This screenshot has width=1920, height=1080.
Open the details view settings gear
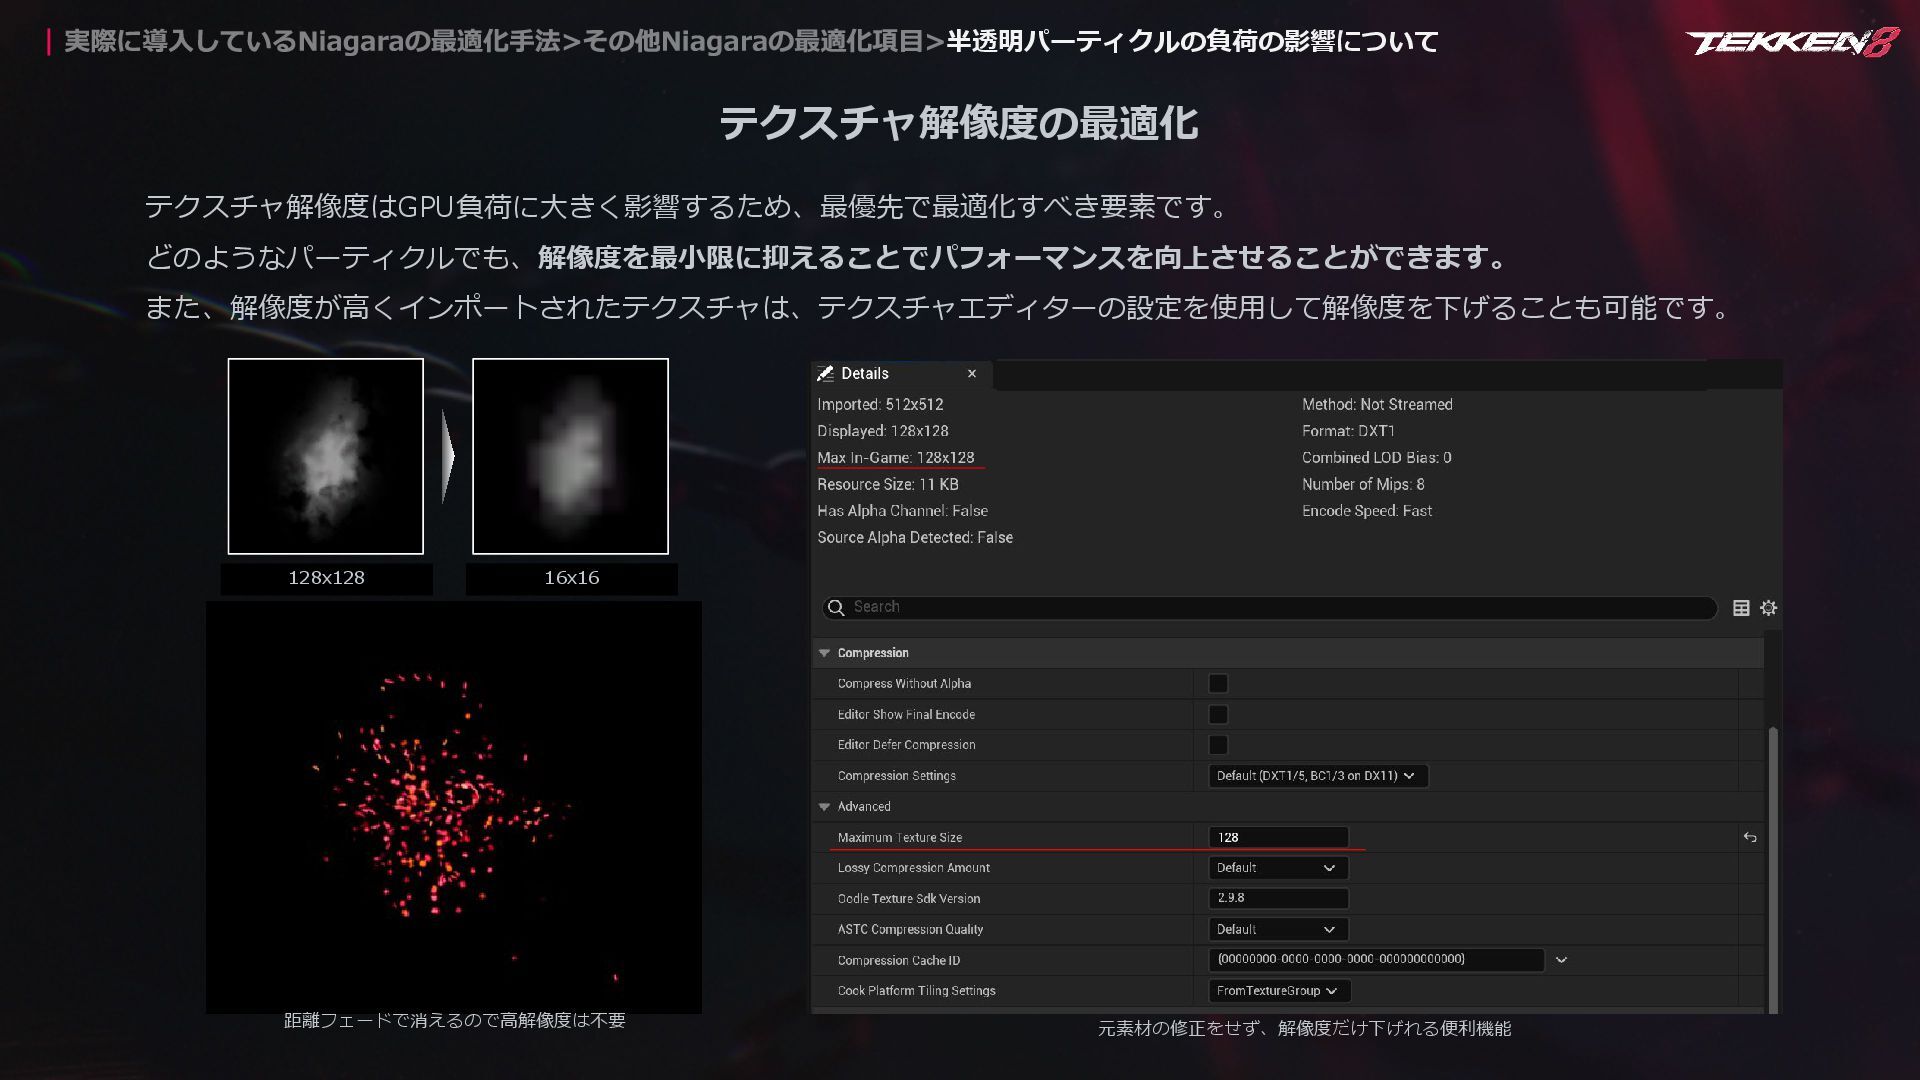point(1768,608)
